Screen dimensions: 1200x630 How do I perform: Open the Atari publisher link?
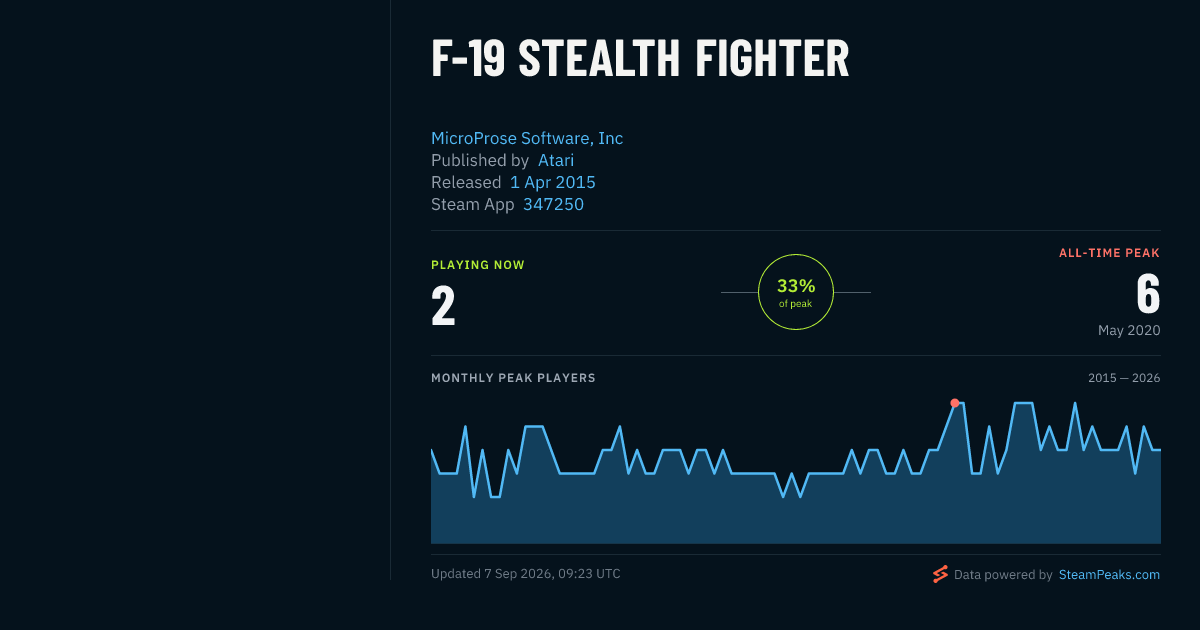point(556,160)
